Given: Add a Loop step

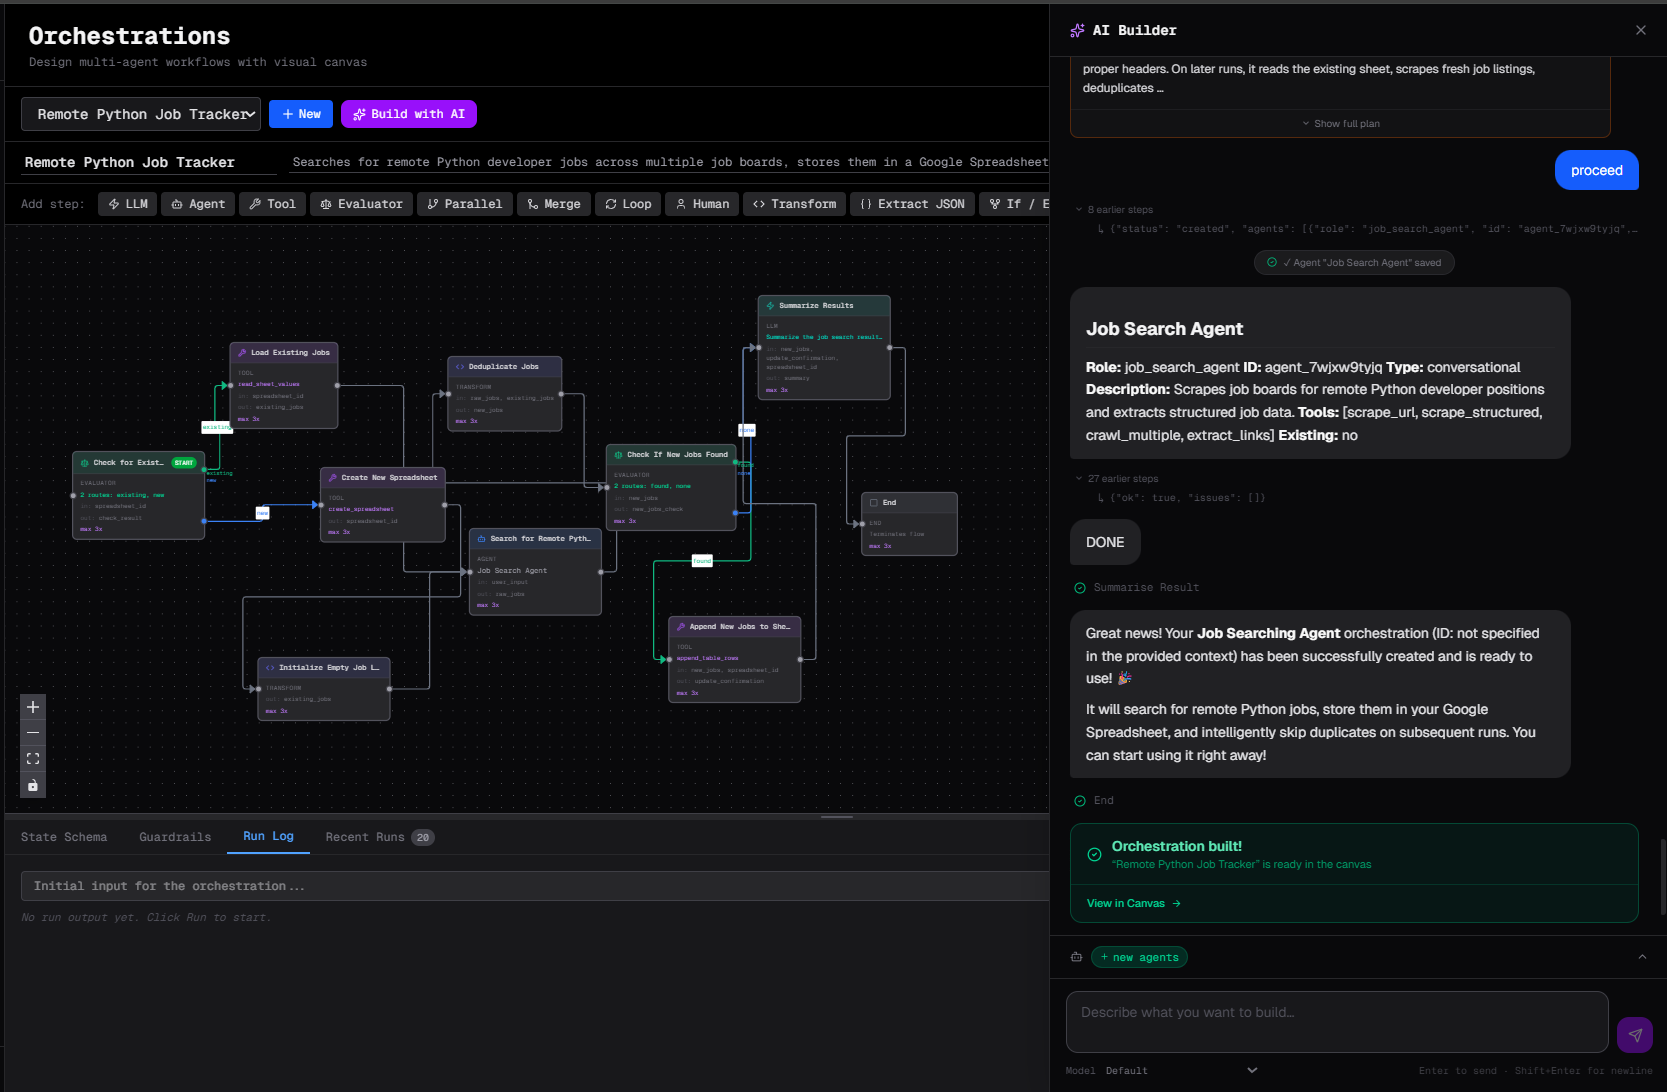Looking at the screenshot, I should click(627, 204).
